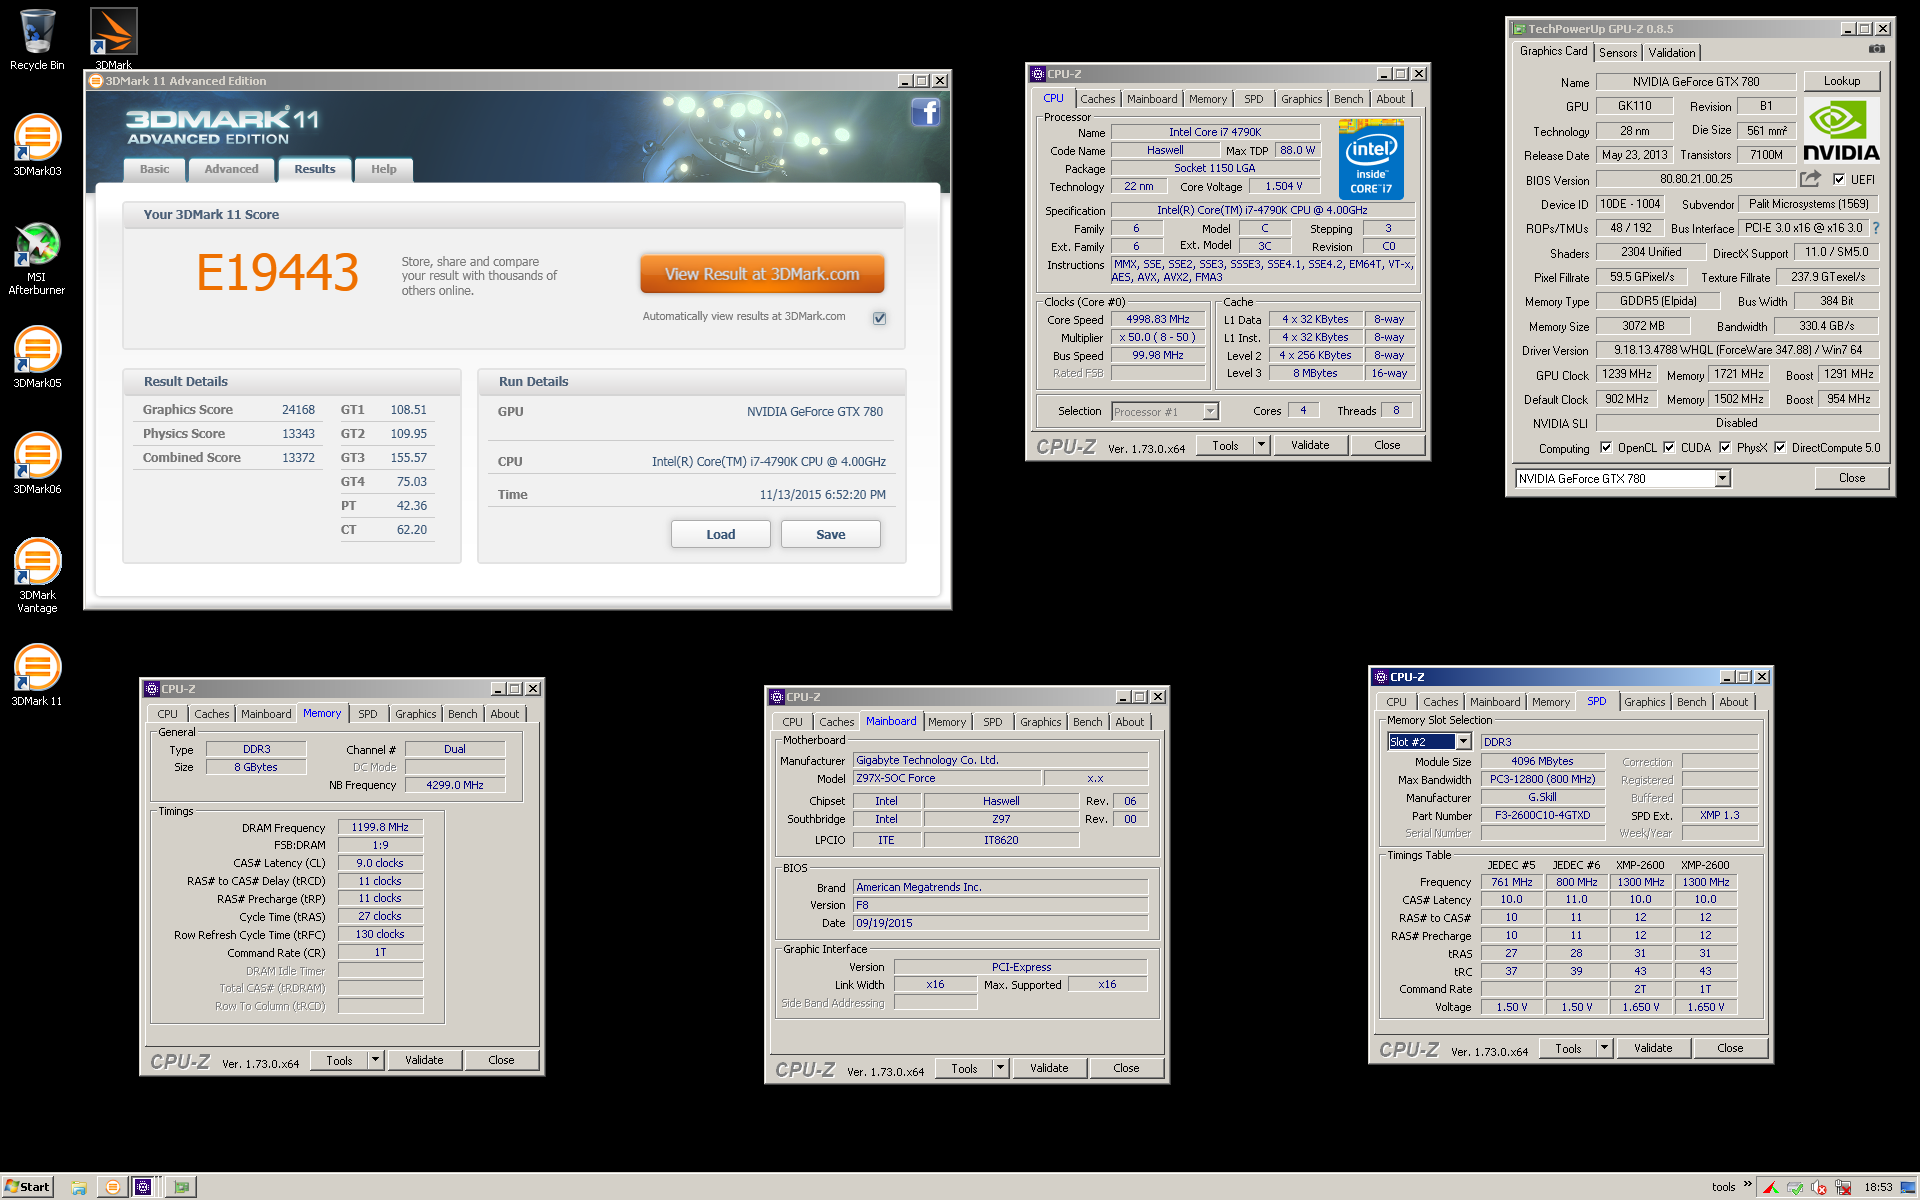The width and height of the screenshot is (1920, 1200).
Task: Open the GPU selection dropdown in GPU-Z
Action: (x=1723, y=479)
